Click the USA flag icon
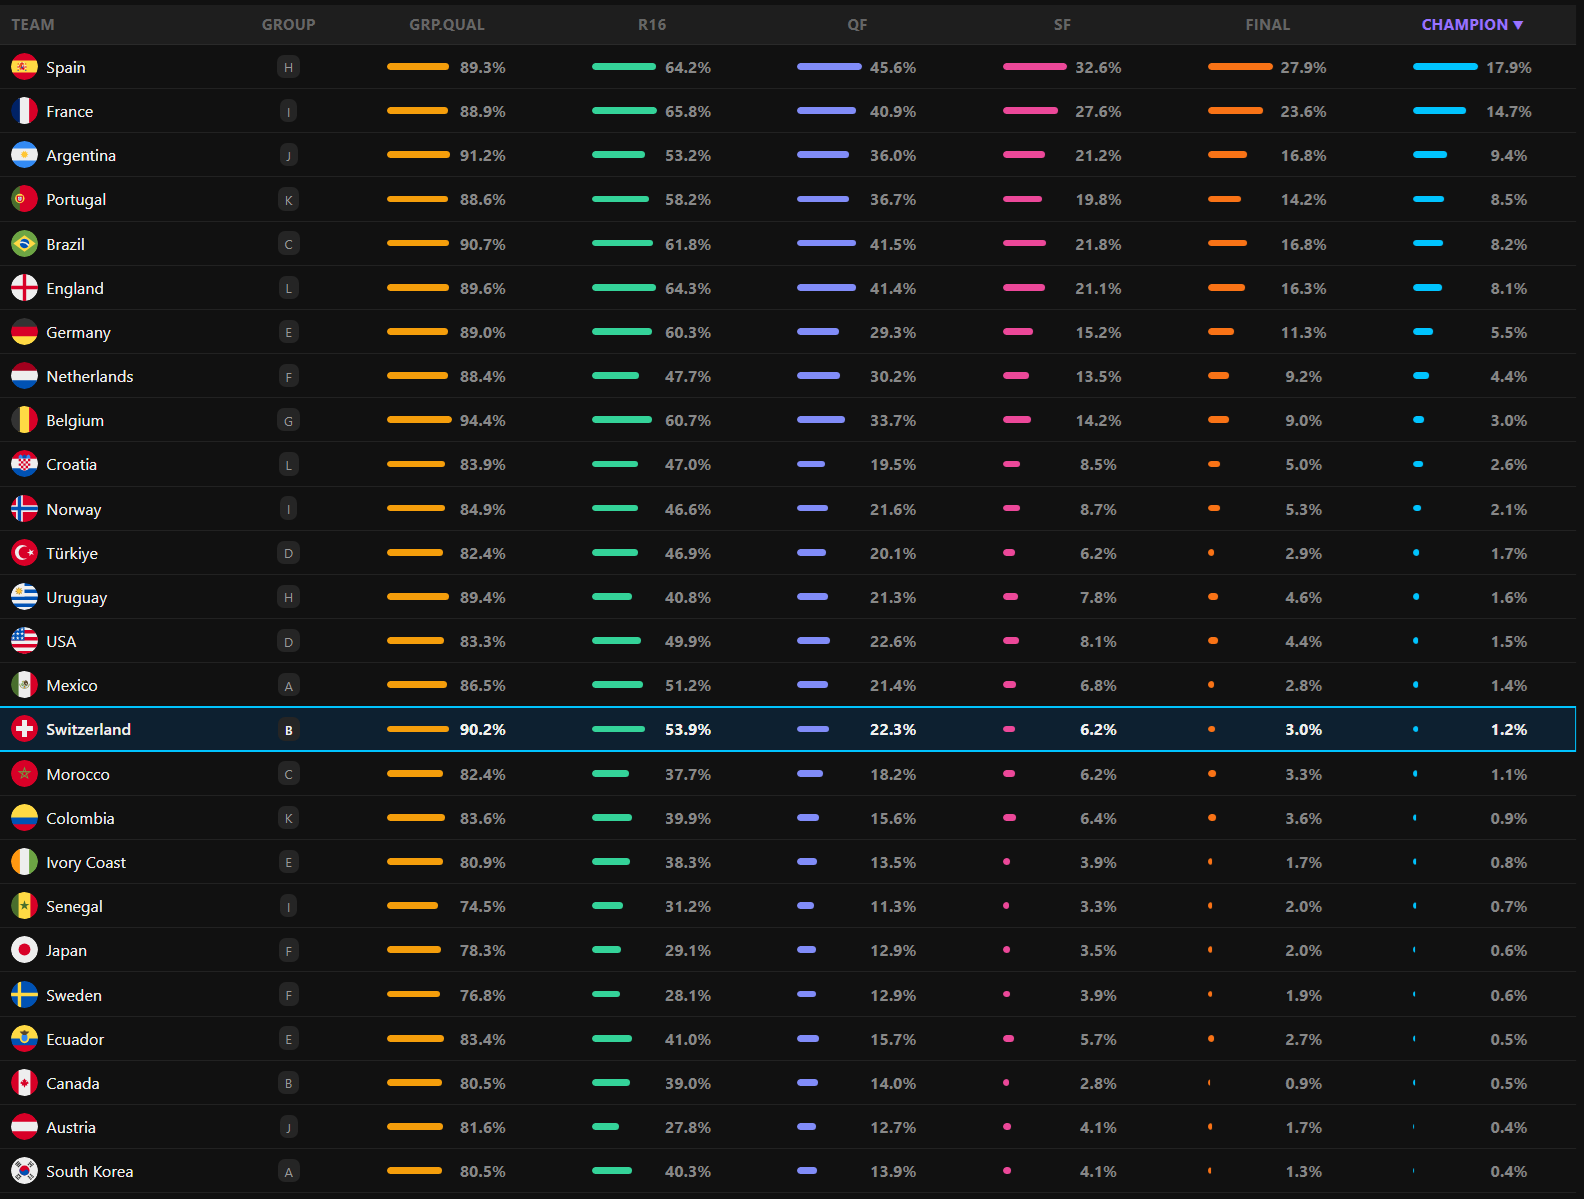Screen dimensions: 1584x1199 [24, 641]
